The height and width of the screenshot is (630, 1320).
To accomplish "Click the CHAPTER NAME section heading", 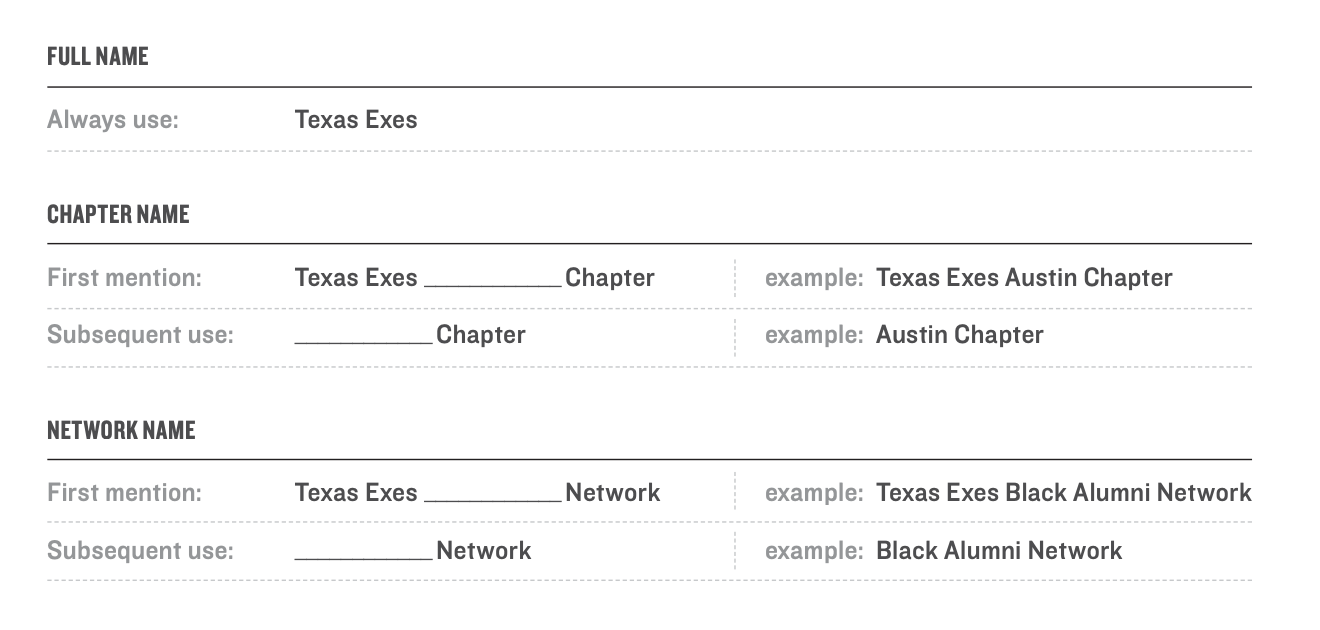I will click(118, 214).
